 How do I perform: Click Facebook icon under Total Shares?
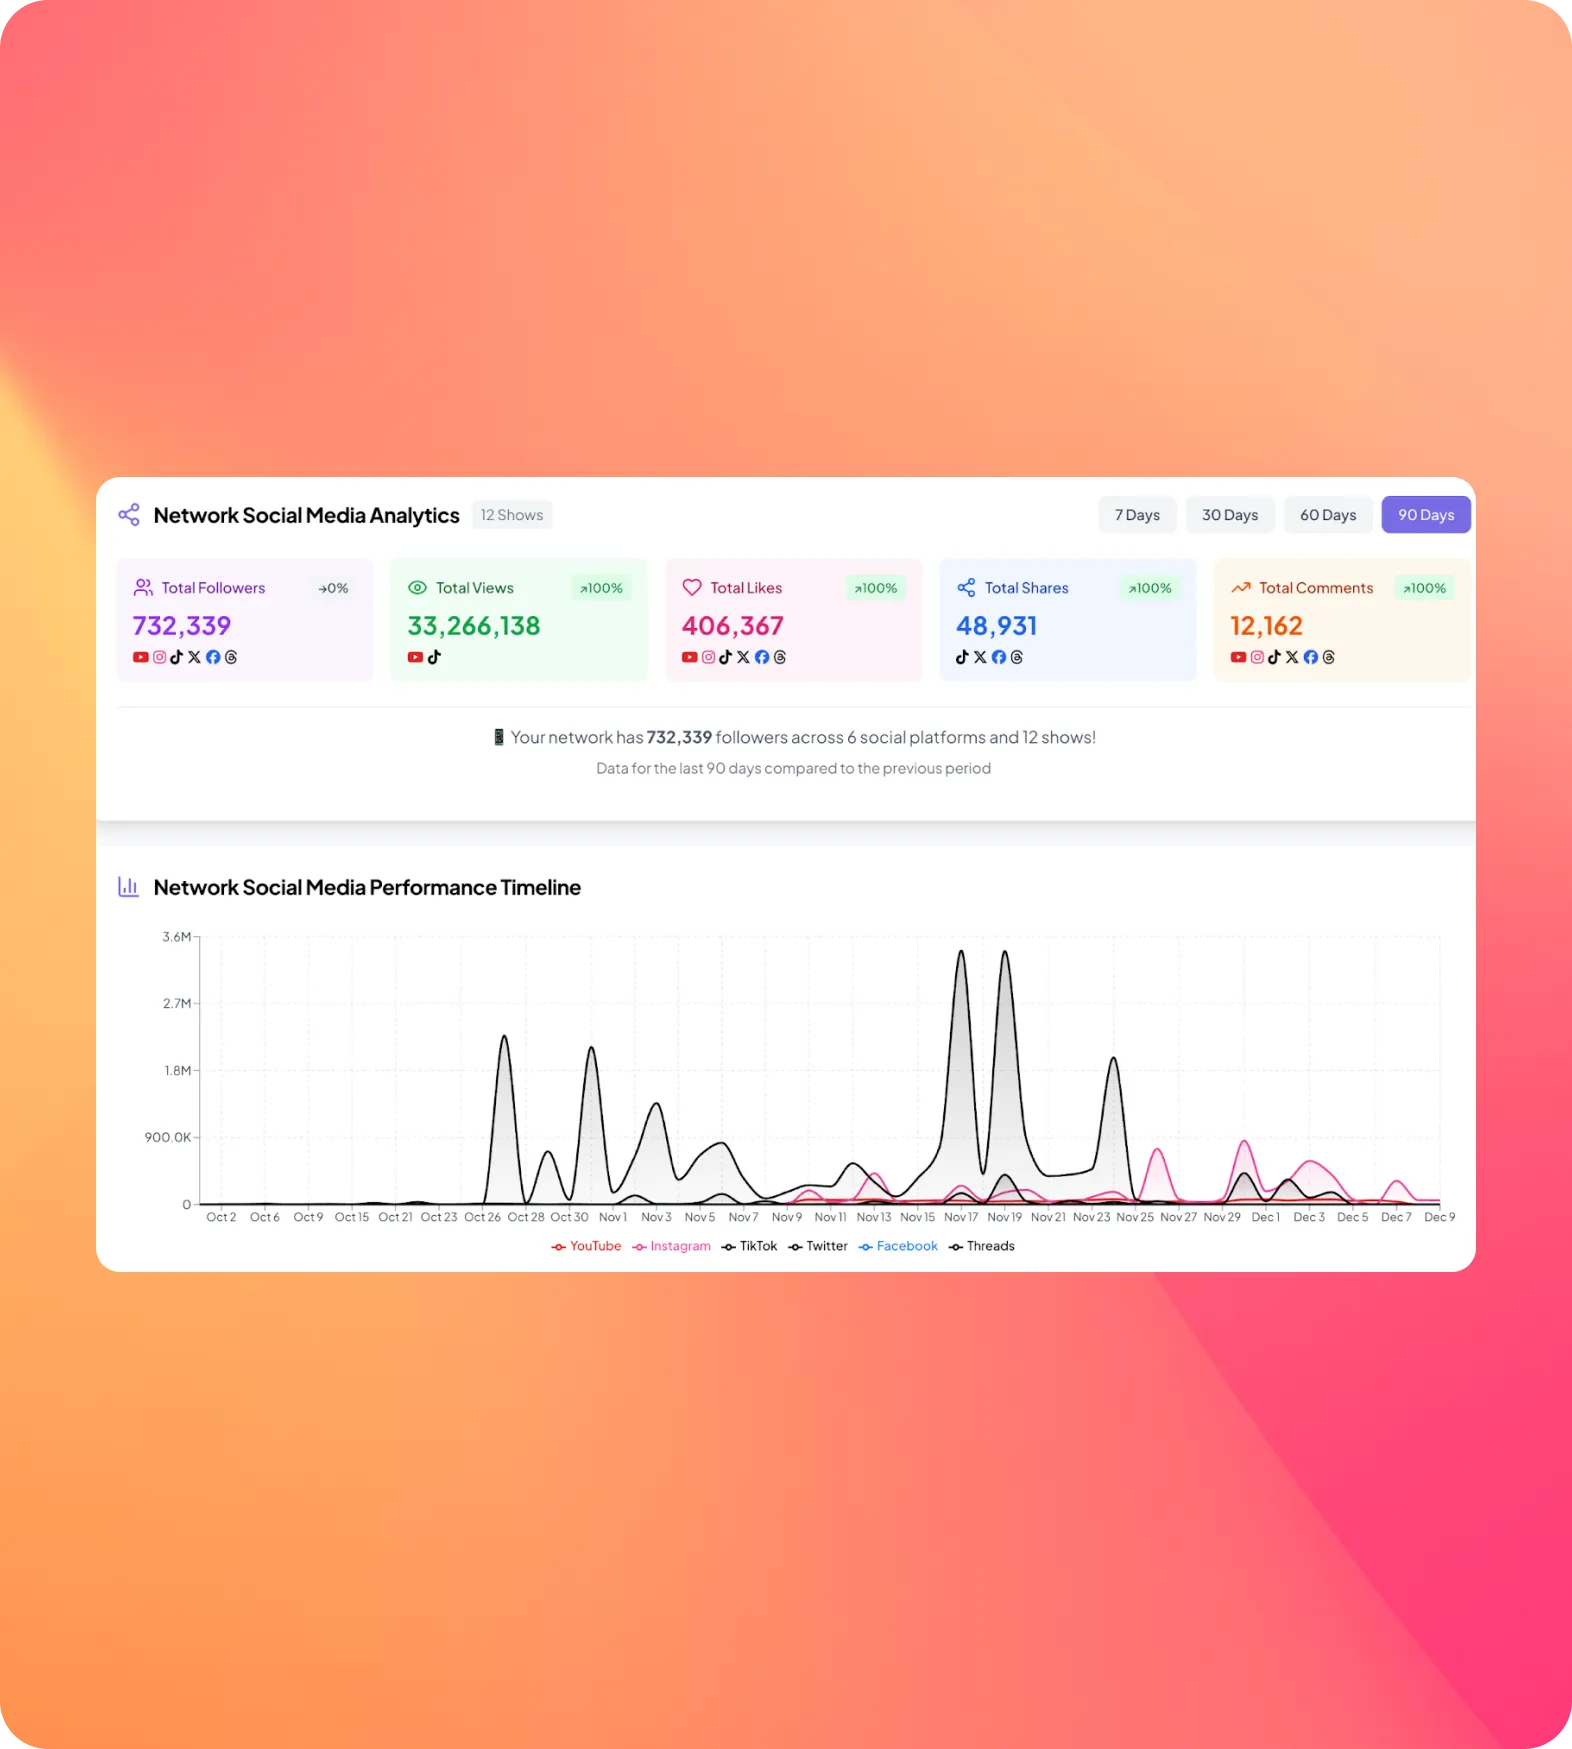click(999, 657)
